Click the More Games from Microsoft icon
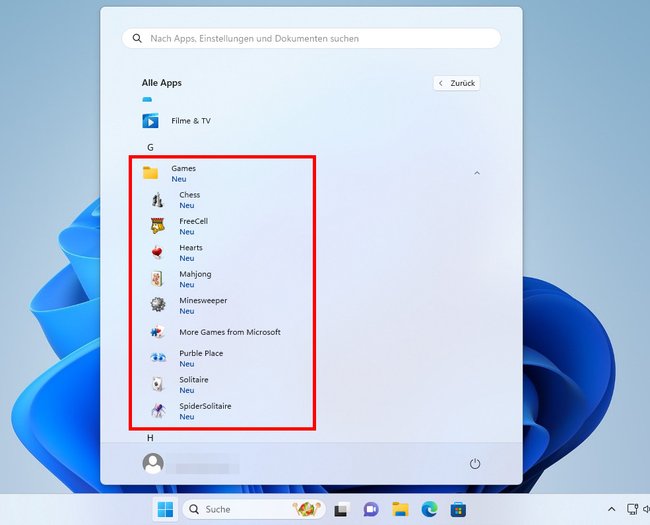 tap(158, 332)
